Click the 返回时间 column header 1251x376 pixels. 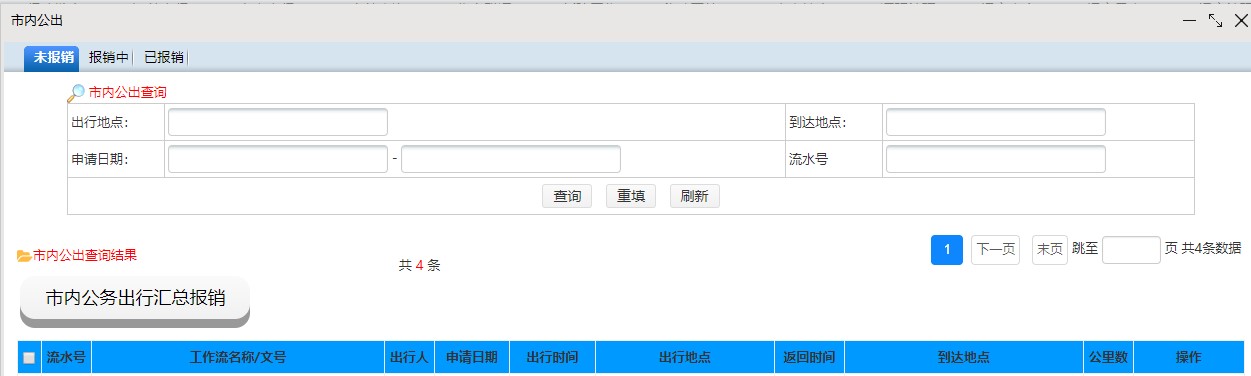coord(809,358)
